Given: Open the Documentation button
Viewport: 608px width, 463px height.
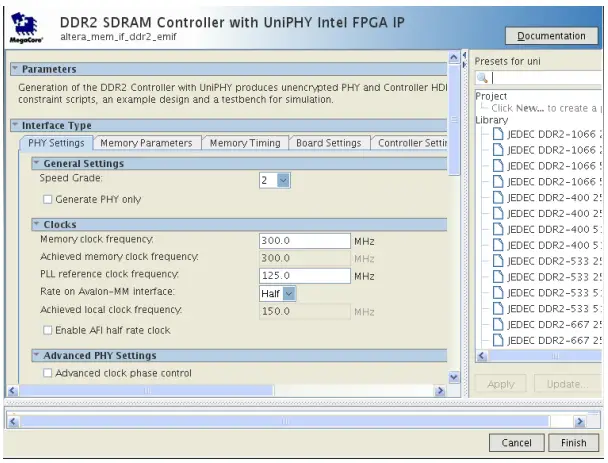Looking at the screenshot, I should point(551,36).
